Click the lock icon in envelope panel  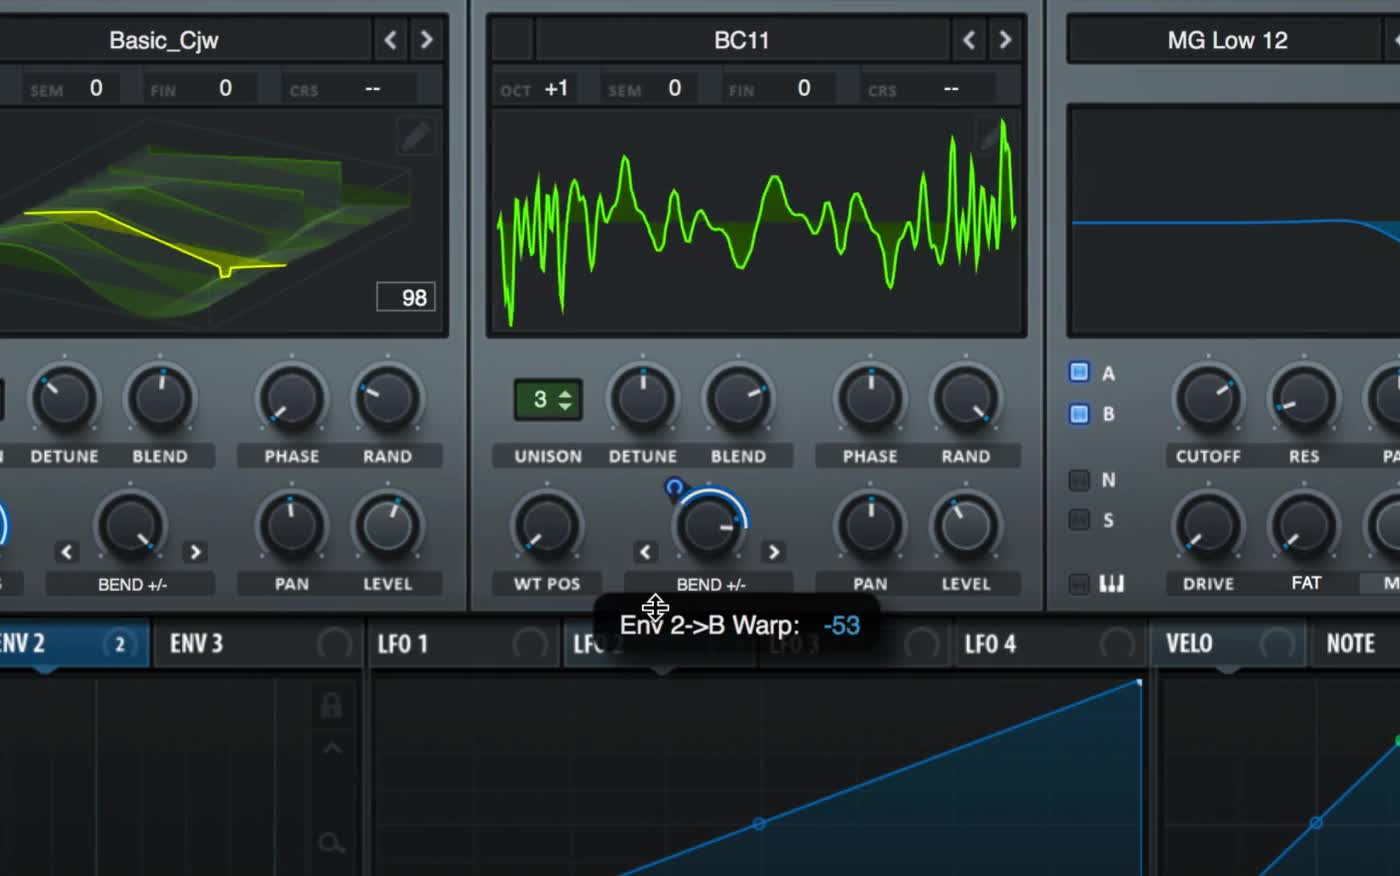331,705
